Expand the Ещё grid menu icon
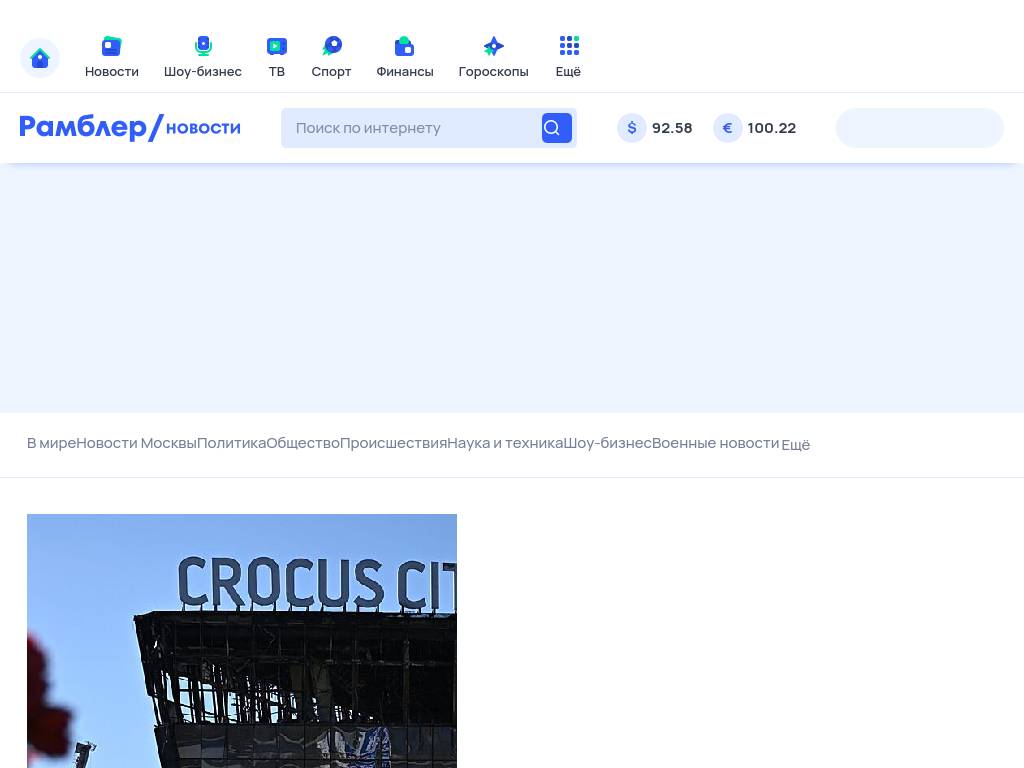1024x768 pixels. pos(568,47)
